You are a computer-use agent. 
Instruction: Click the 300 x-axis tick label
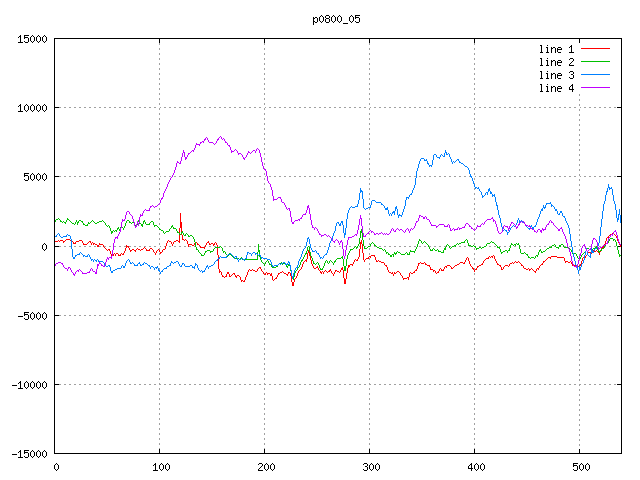point(370,467)
